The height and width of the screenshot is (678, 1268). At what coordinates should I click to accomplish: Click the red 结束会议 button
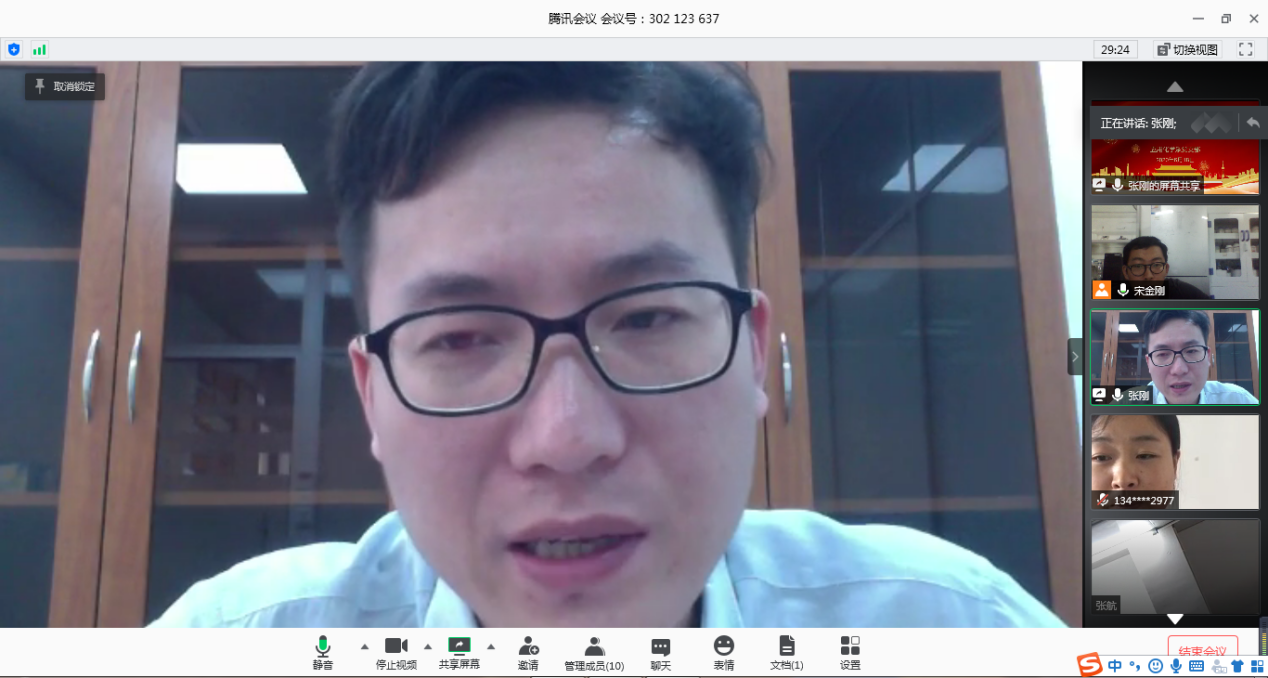tap(1202, 651)
